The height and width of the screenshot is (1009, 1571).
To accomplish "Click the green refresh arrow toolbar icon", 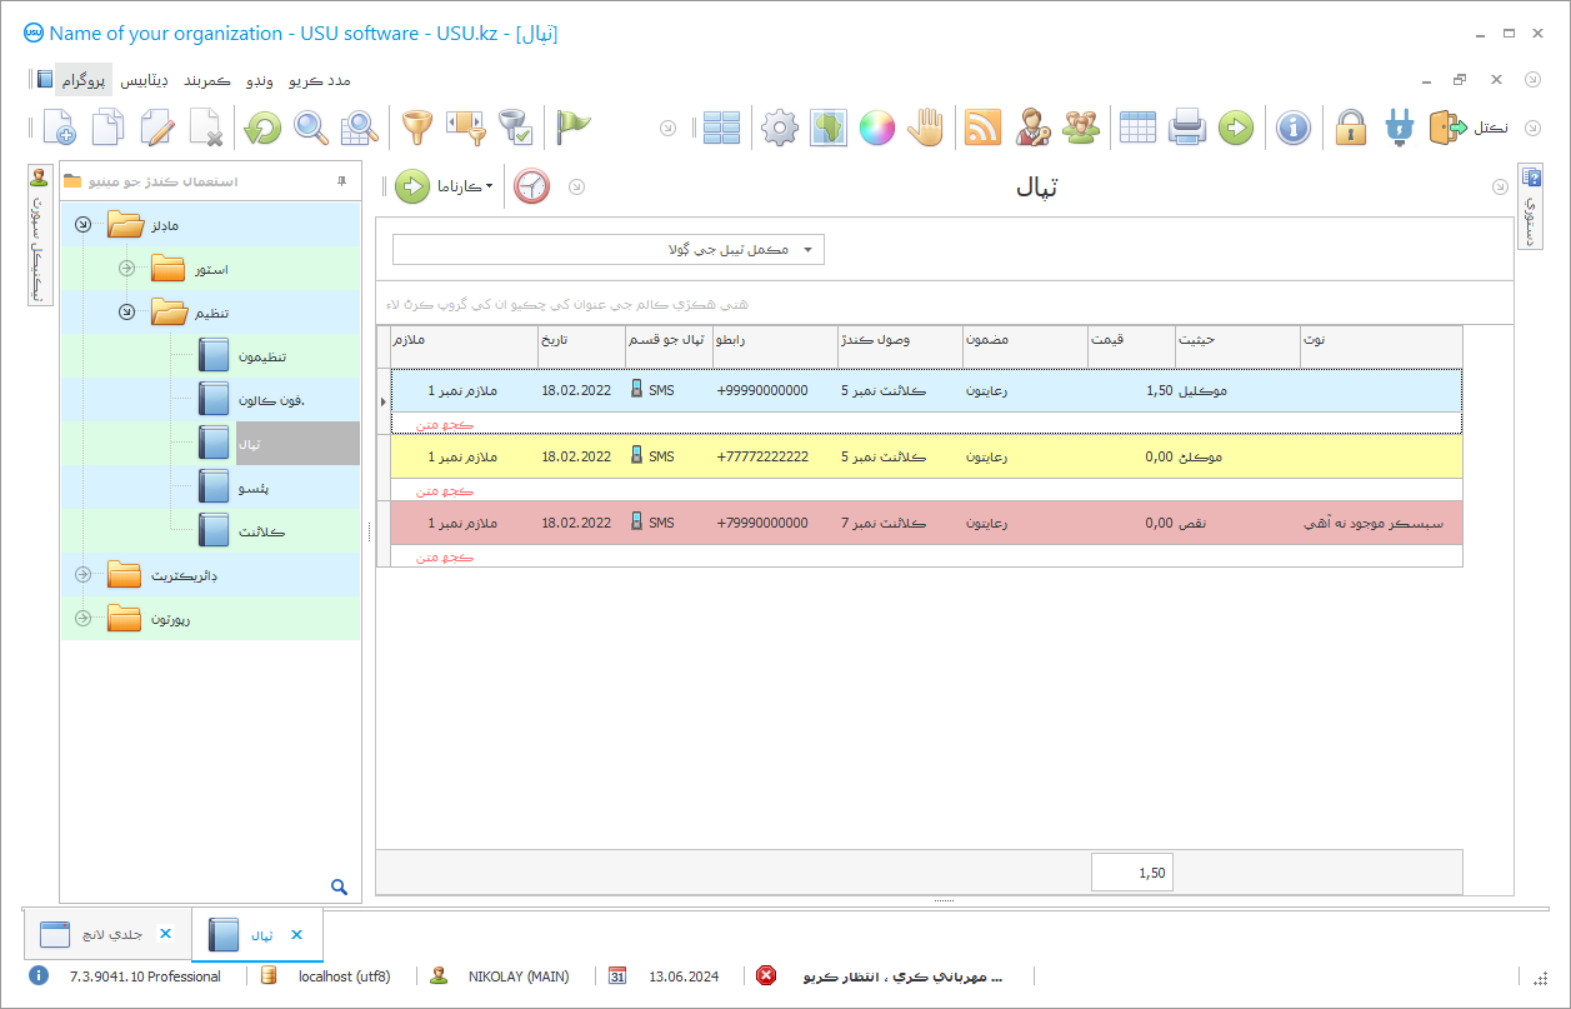I will (263, 128).
